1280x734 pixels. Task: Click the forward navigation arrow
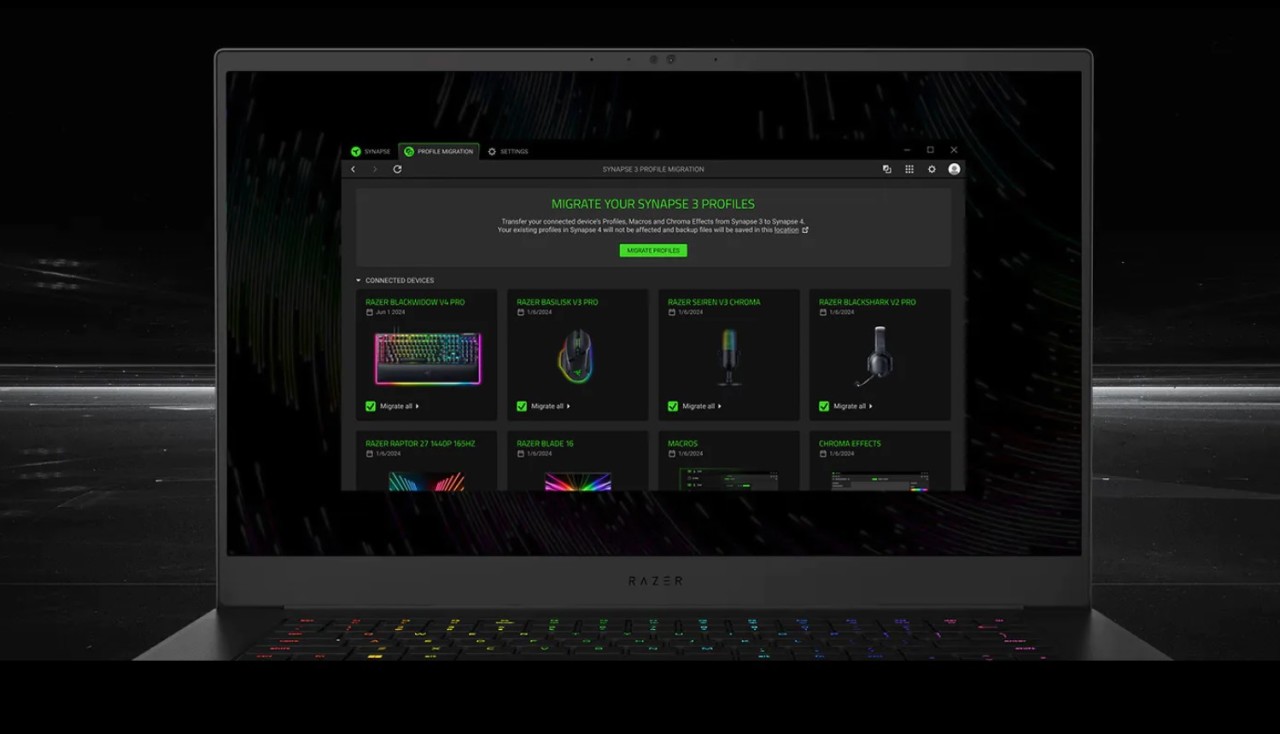point(375,169)
